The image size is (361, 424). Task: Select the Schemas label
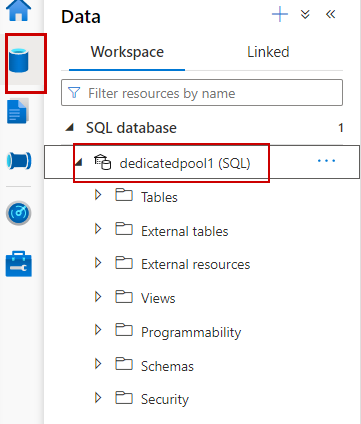(167, 366)
